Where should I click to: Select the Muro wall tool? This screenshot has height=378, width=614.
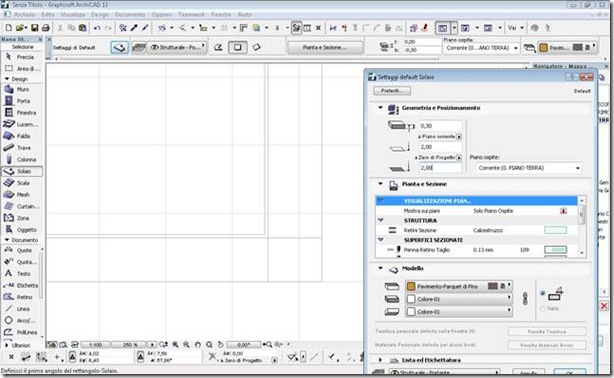click(22, 89)
